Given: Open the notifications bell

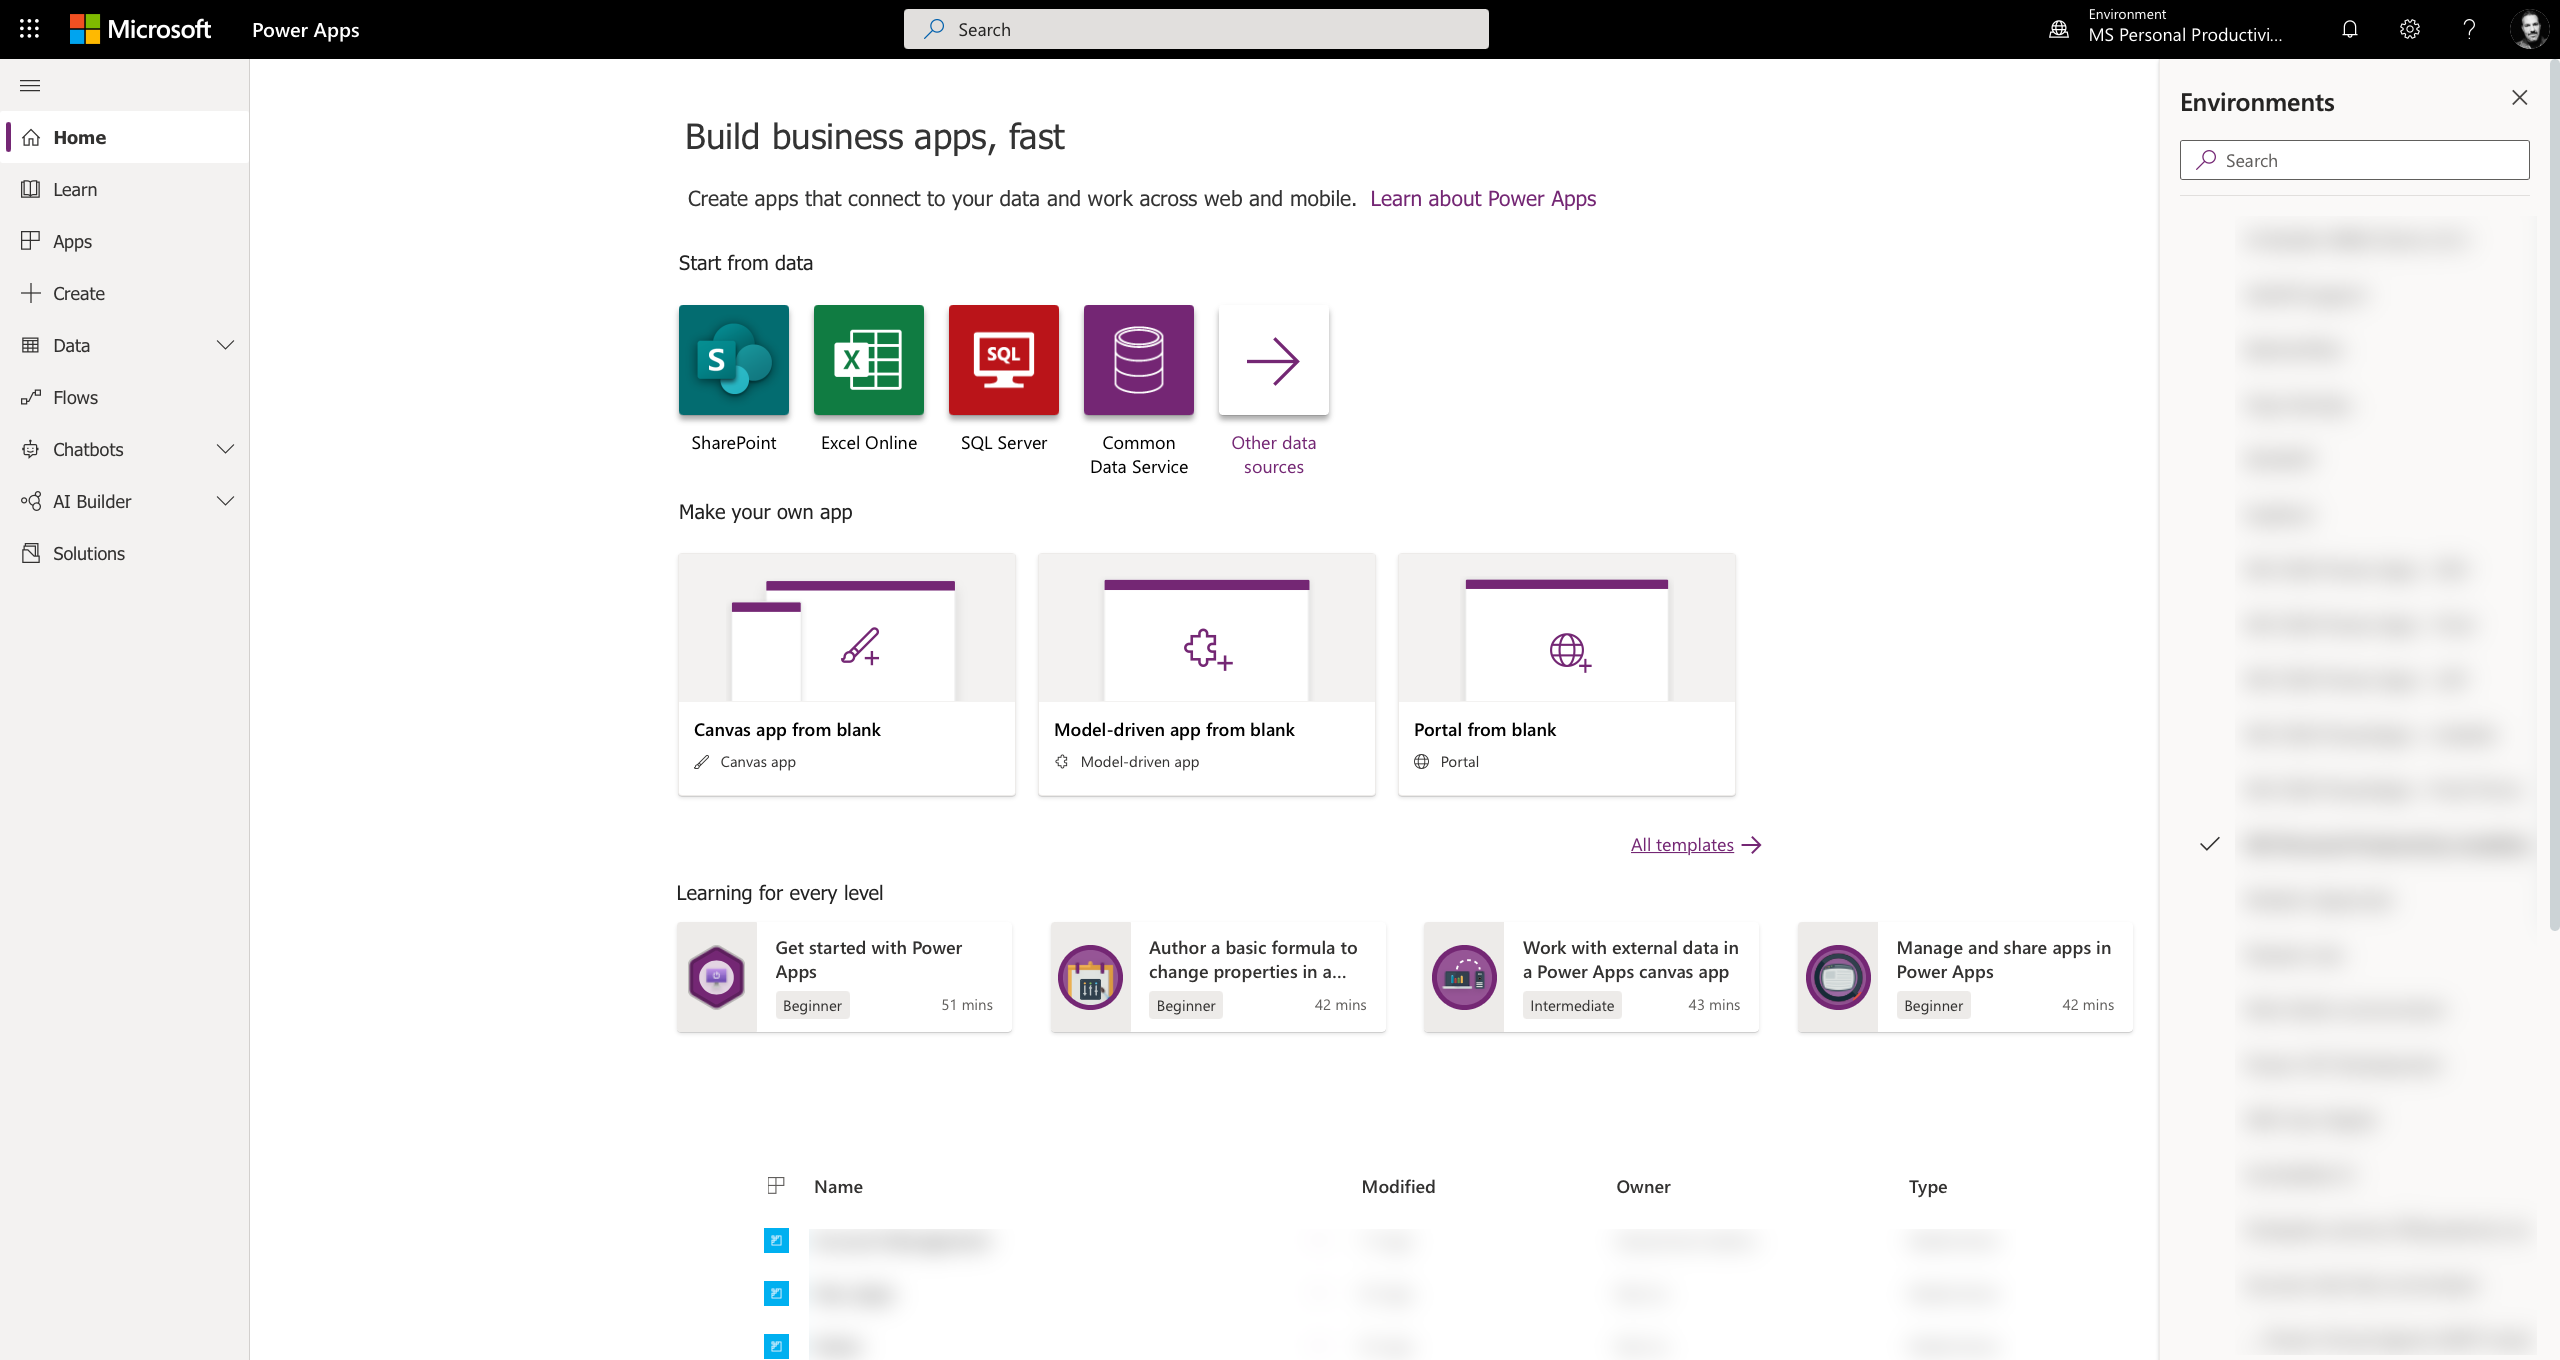Looking at the screenshot, I should pyautogui.click(x=2349, y=29).
